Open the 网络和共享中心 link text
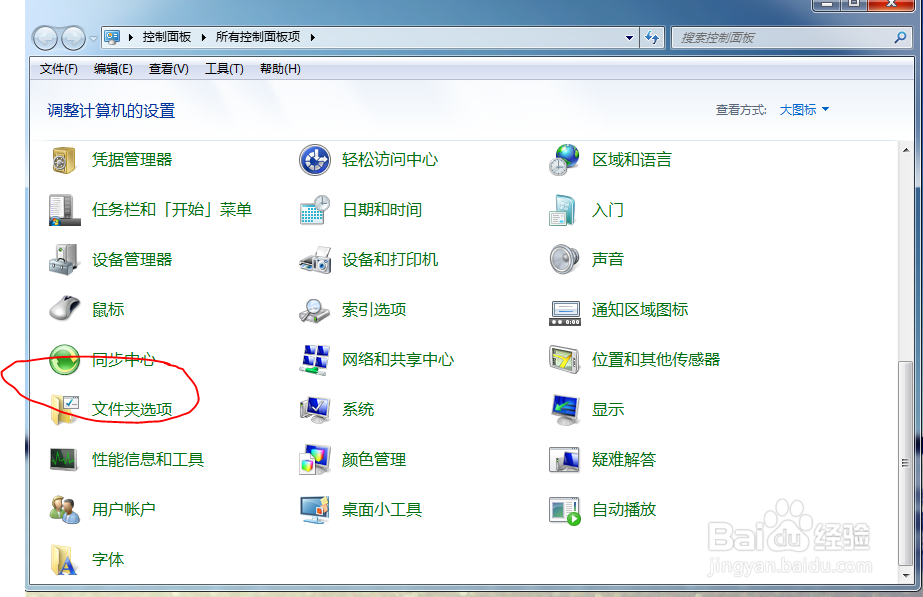Viewport: 923px width, 597px height. pos(398,360)
